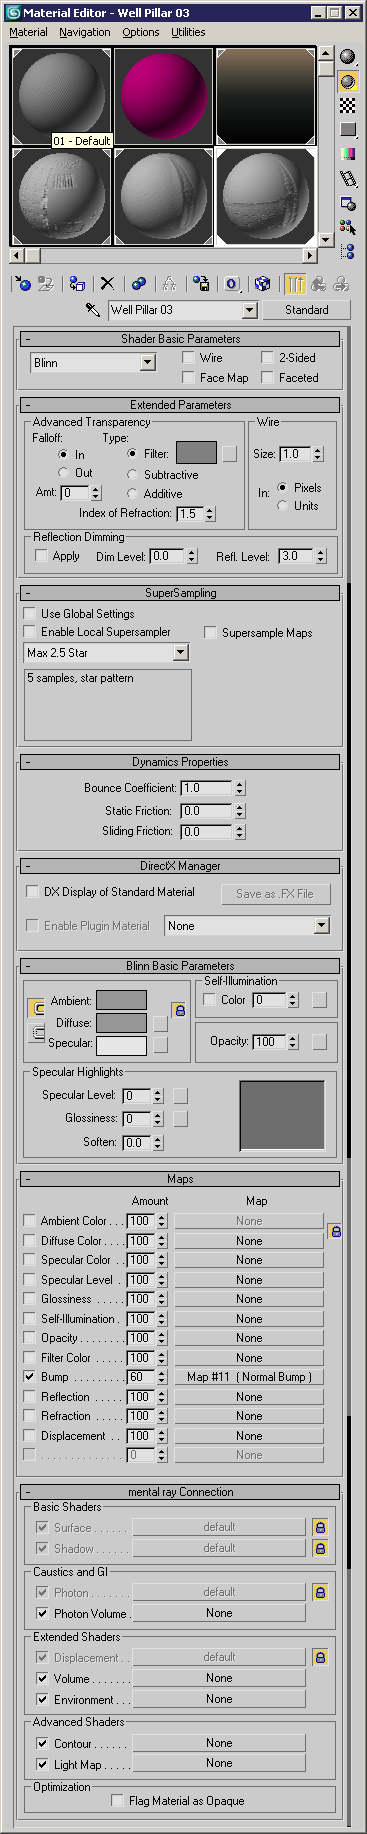The height and width of the screenshot is (1834, 367).
Task: Click the Diffuse color swatch
Action: click(x=121, y=1023)
